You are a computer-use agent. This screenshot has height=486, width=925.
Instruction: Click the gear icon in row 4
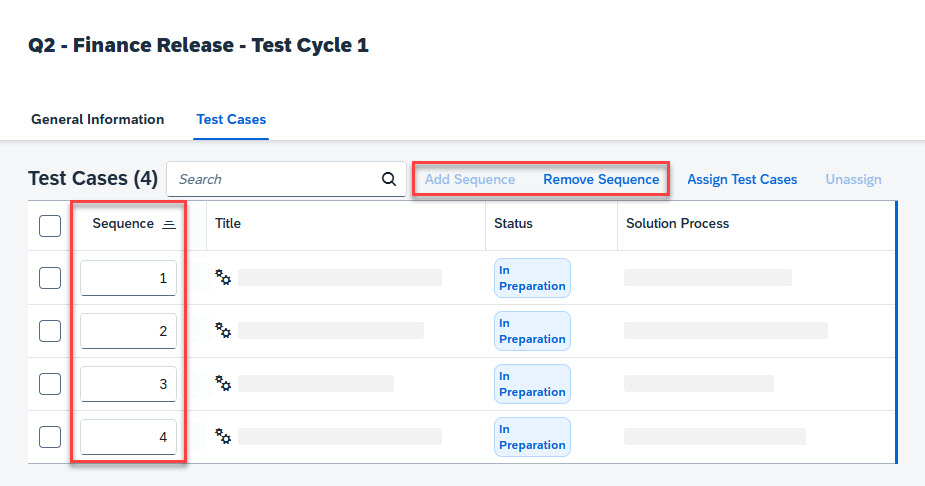[224, 436]
